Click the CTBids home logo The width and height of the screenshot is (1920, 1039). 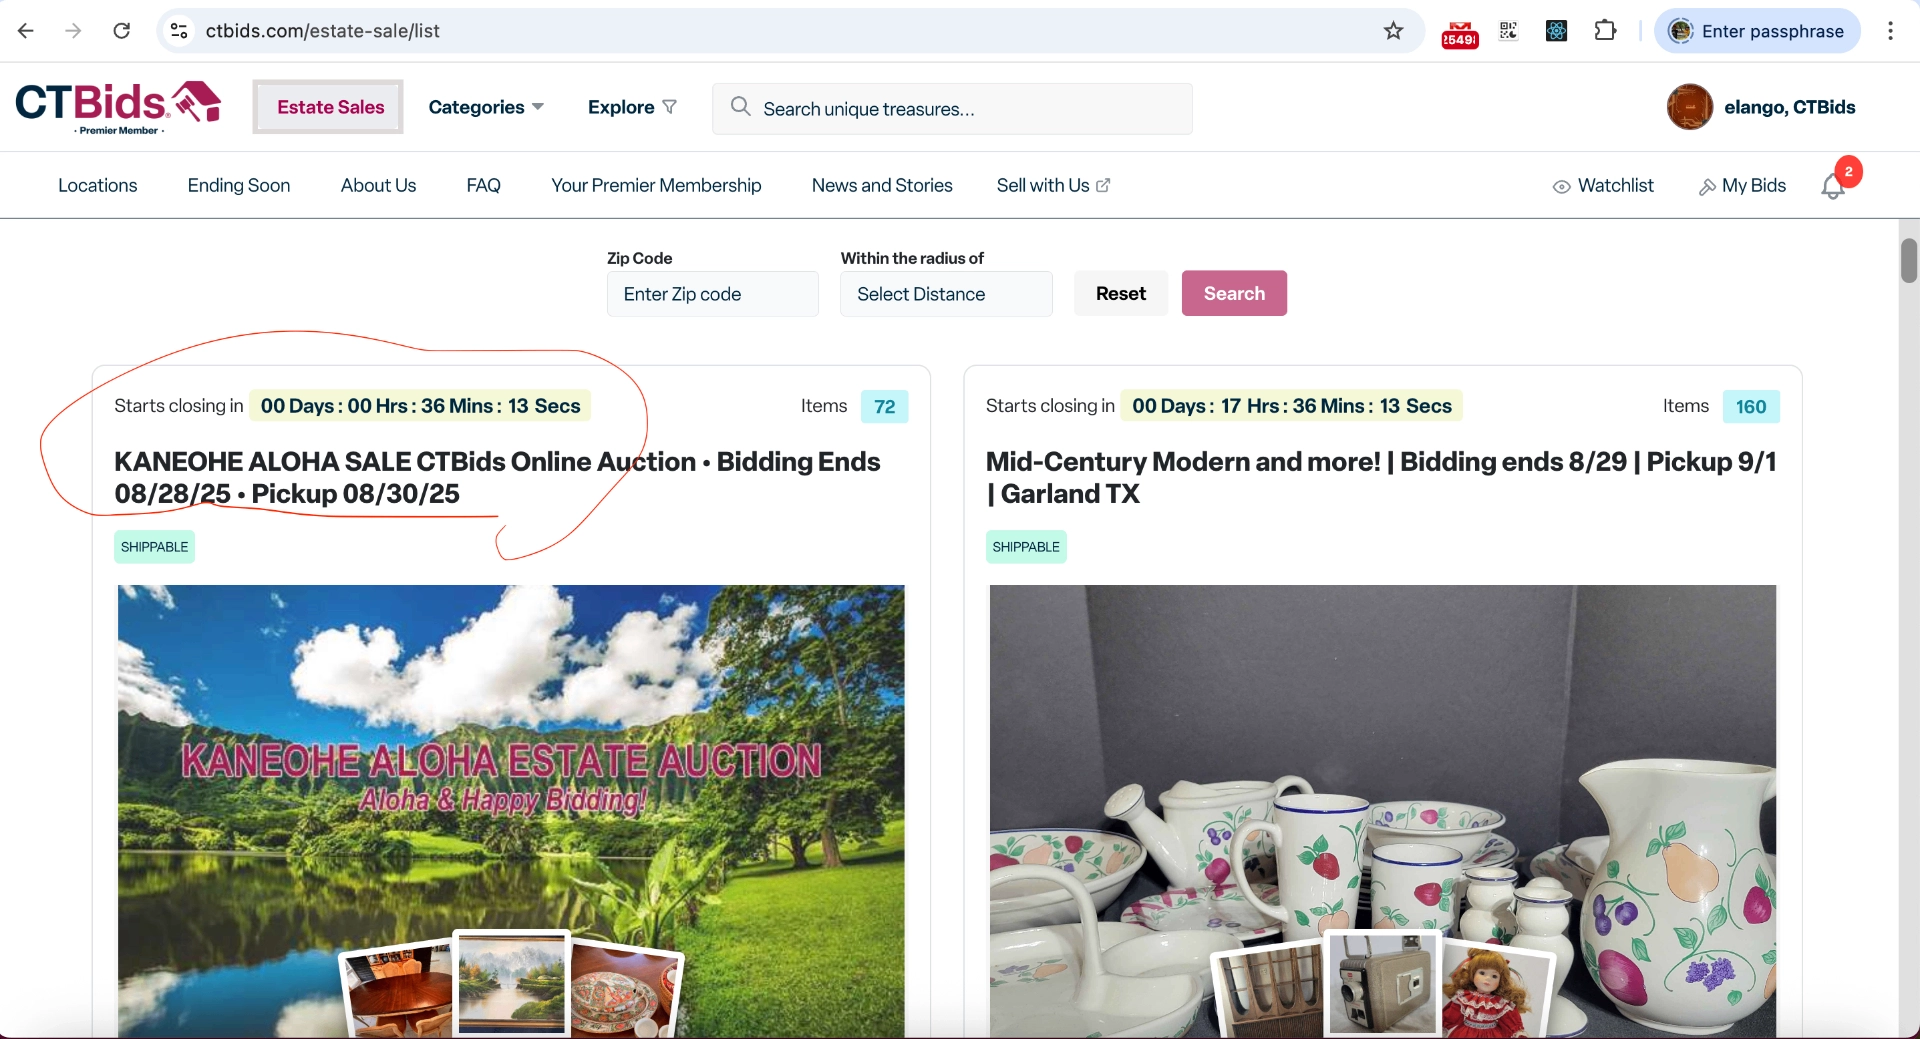pyautogui.click(x=117, y=106)
